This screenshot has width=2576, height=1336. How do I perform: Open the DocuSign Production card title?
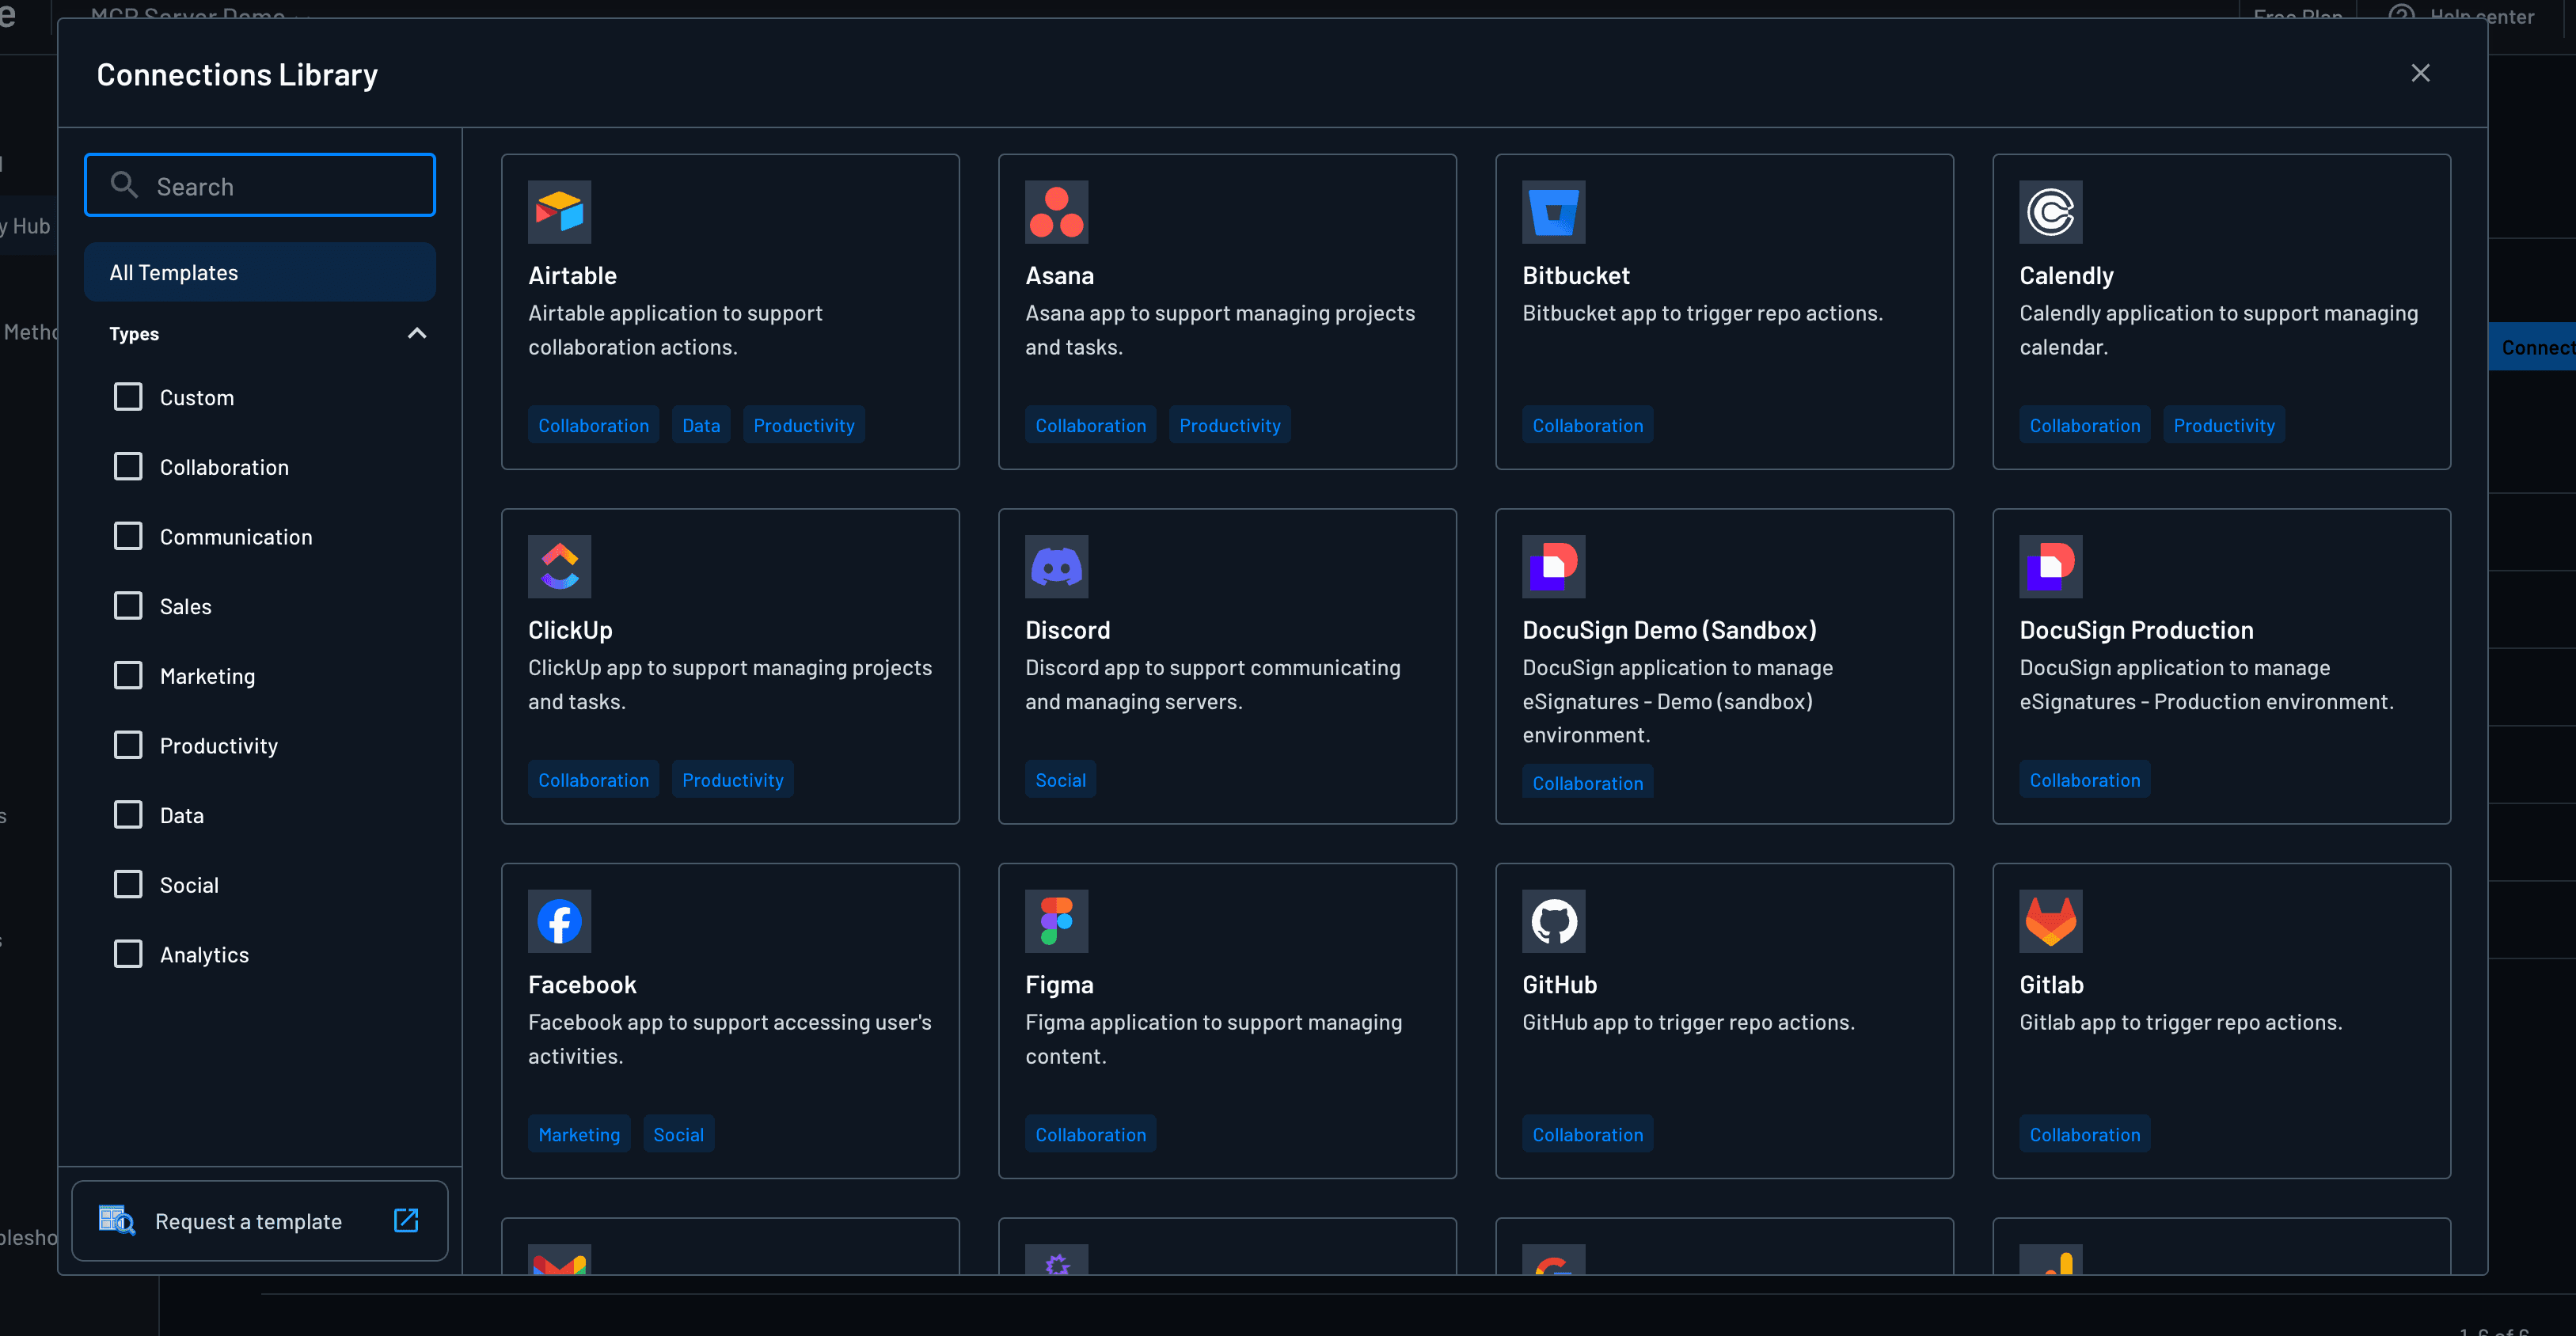click(2136, 630)
